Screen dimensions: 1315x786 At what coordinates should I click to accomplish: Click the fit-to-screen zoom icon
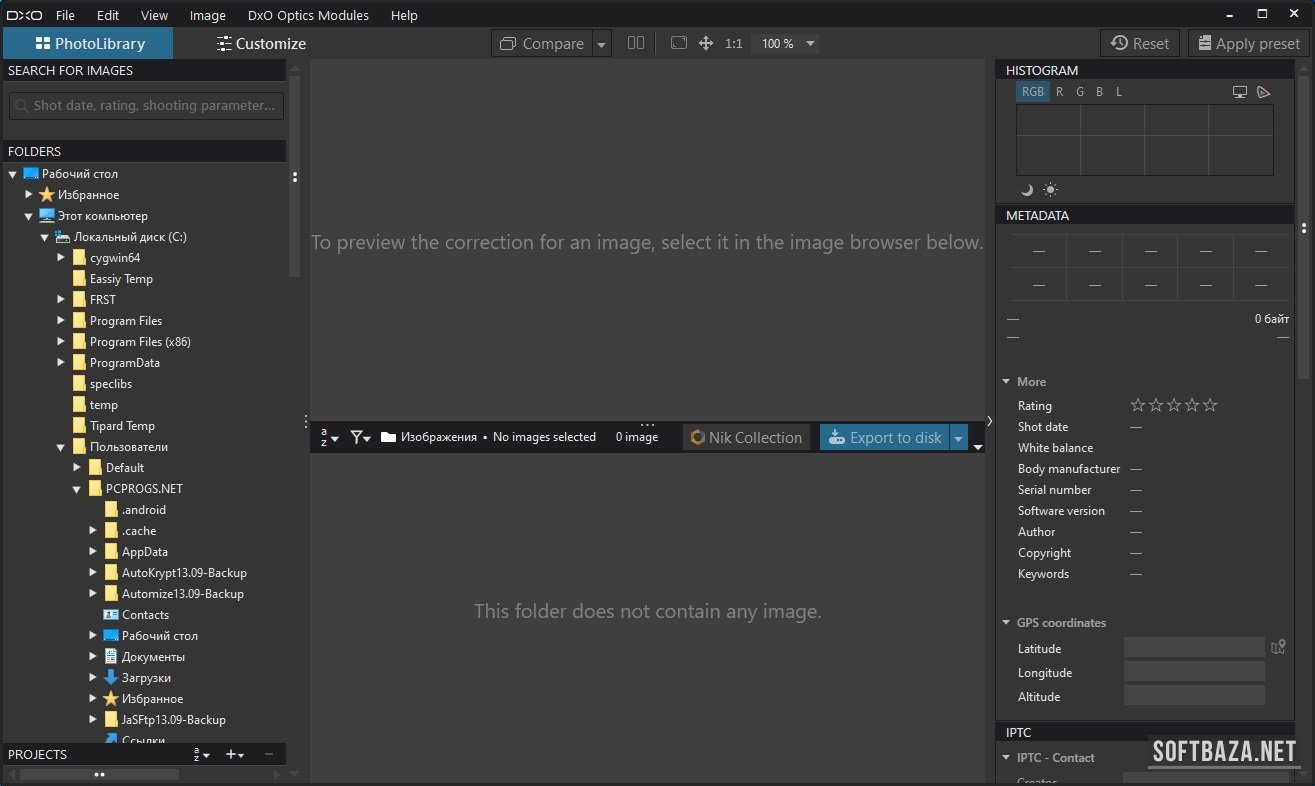pos(679,43)
